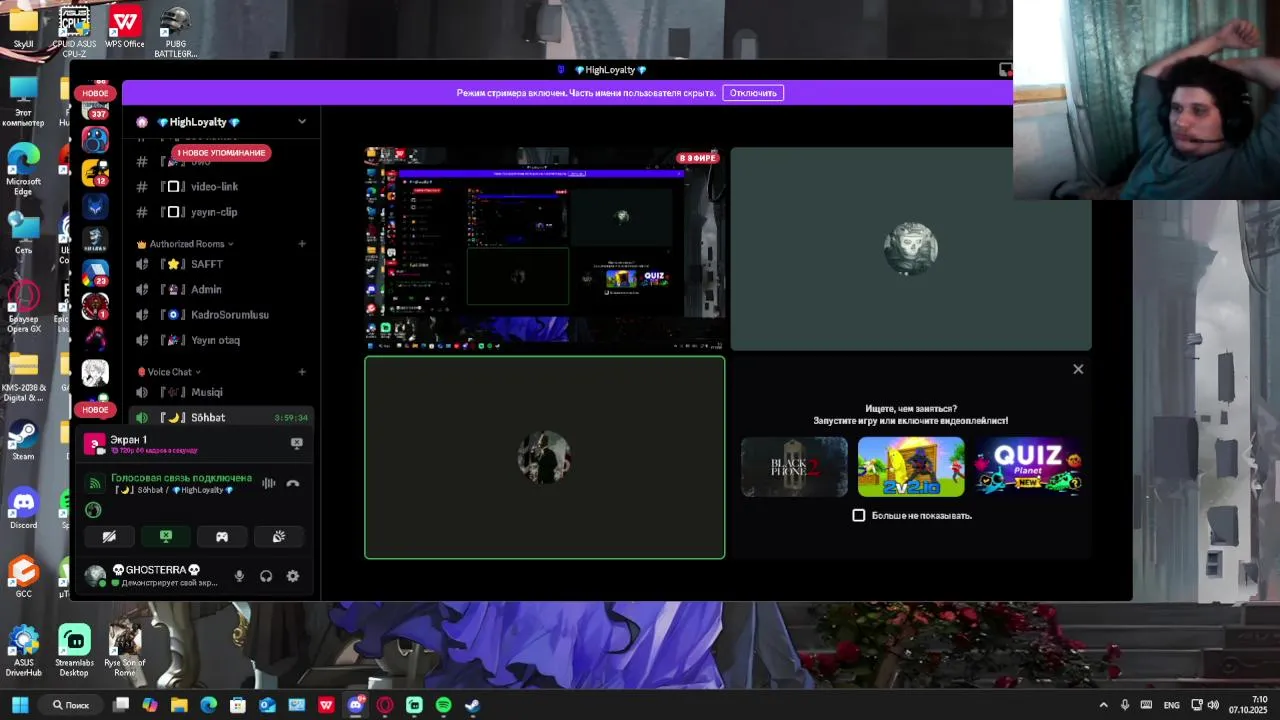Viewport: 1280px width, 720px height.
Task: Open the connection signal strength icon
Action: coord(95,483)
